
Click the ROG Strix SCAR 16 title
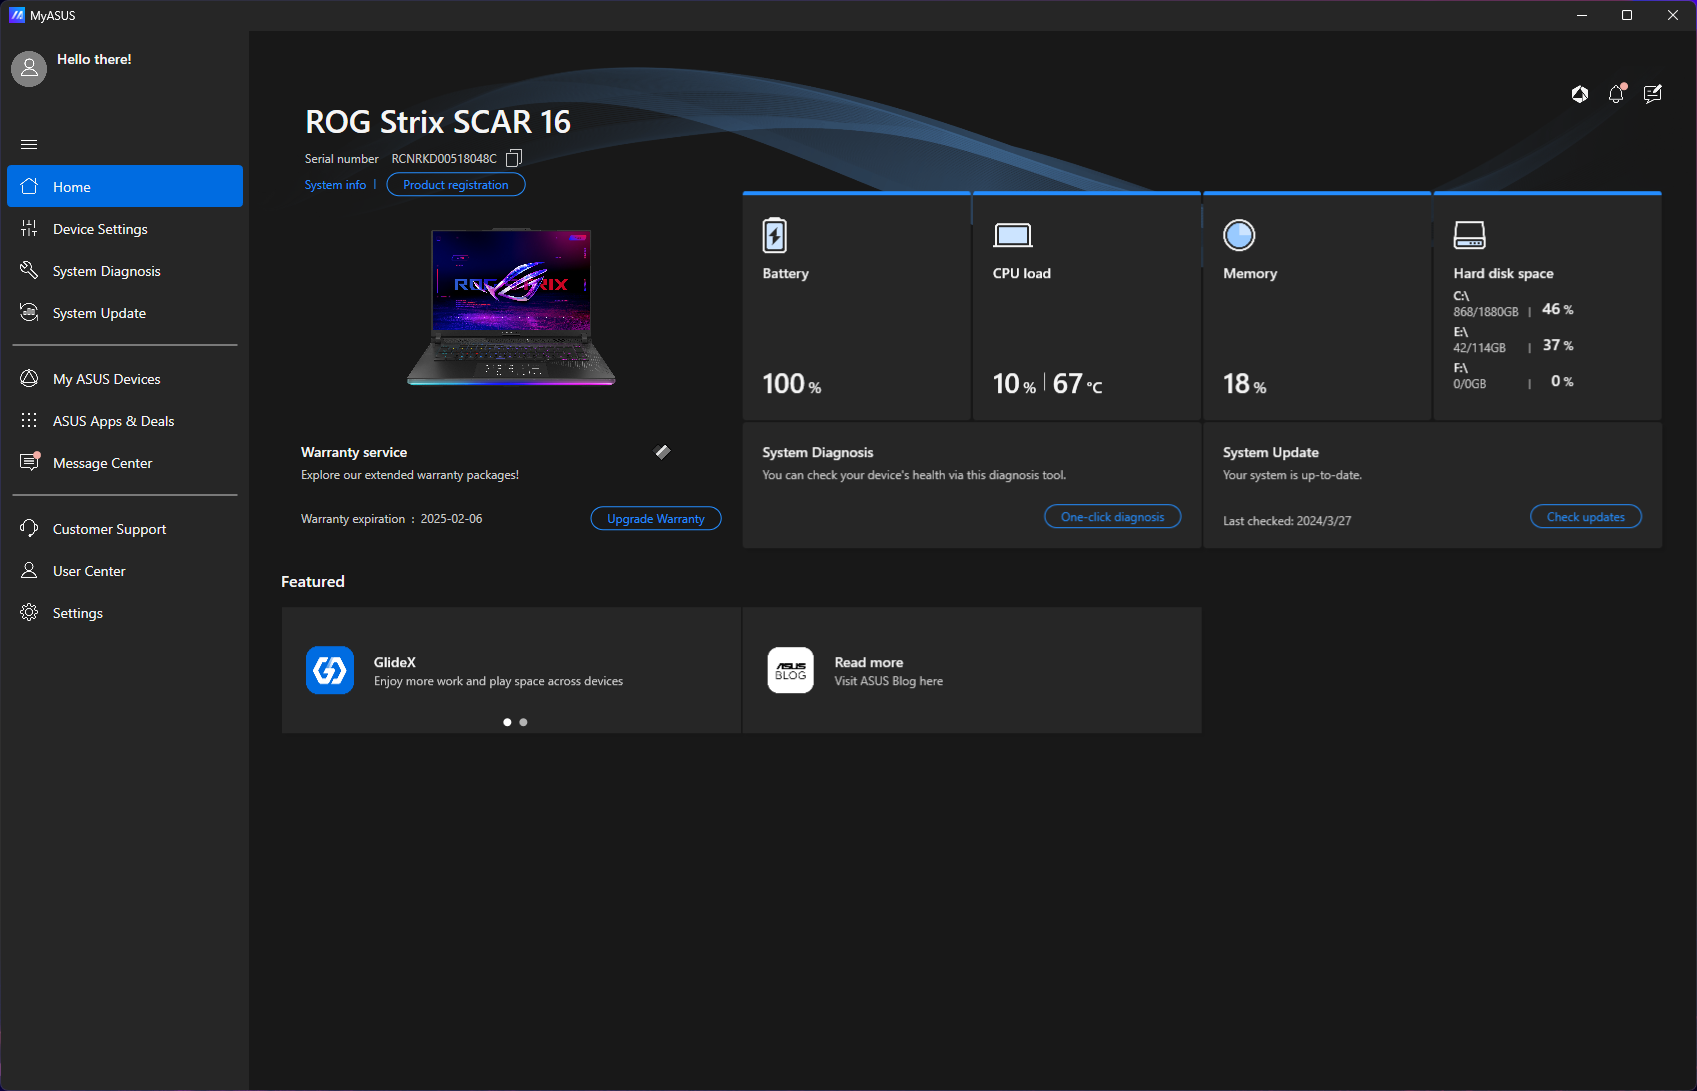pos(438,122)
